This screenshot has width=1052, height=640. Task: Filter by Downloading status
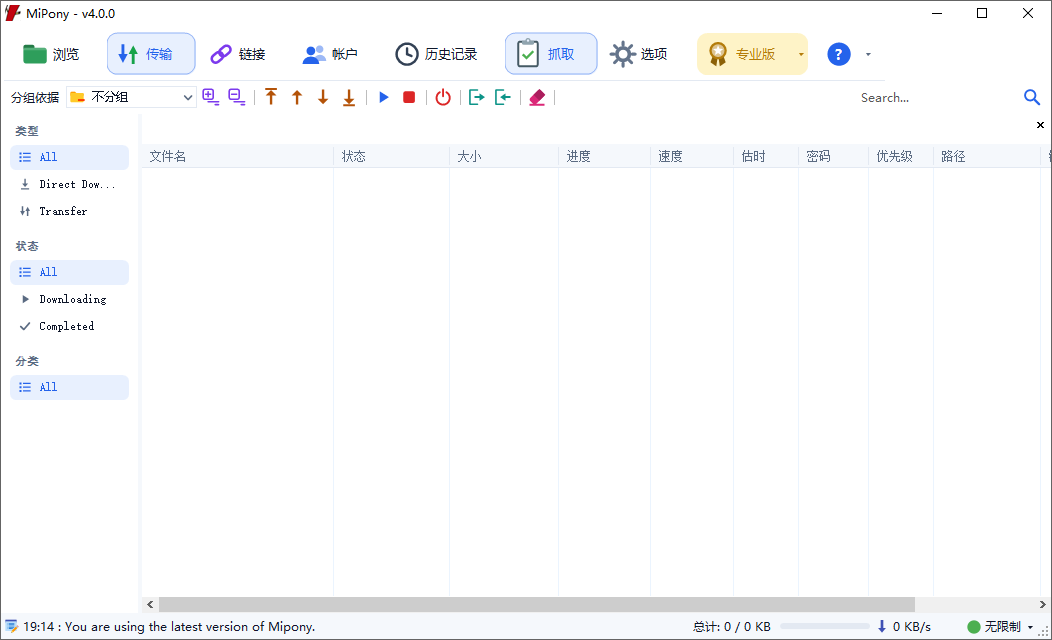pyautogui.click(x=69, y=299)
